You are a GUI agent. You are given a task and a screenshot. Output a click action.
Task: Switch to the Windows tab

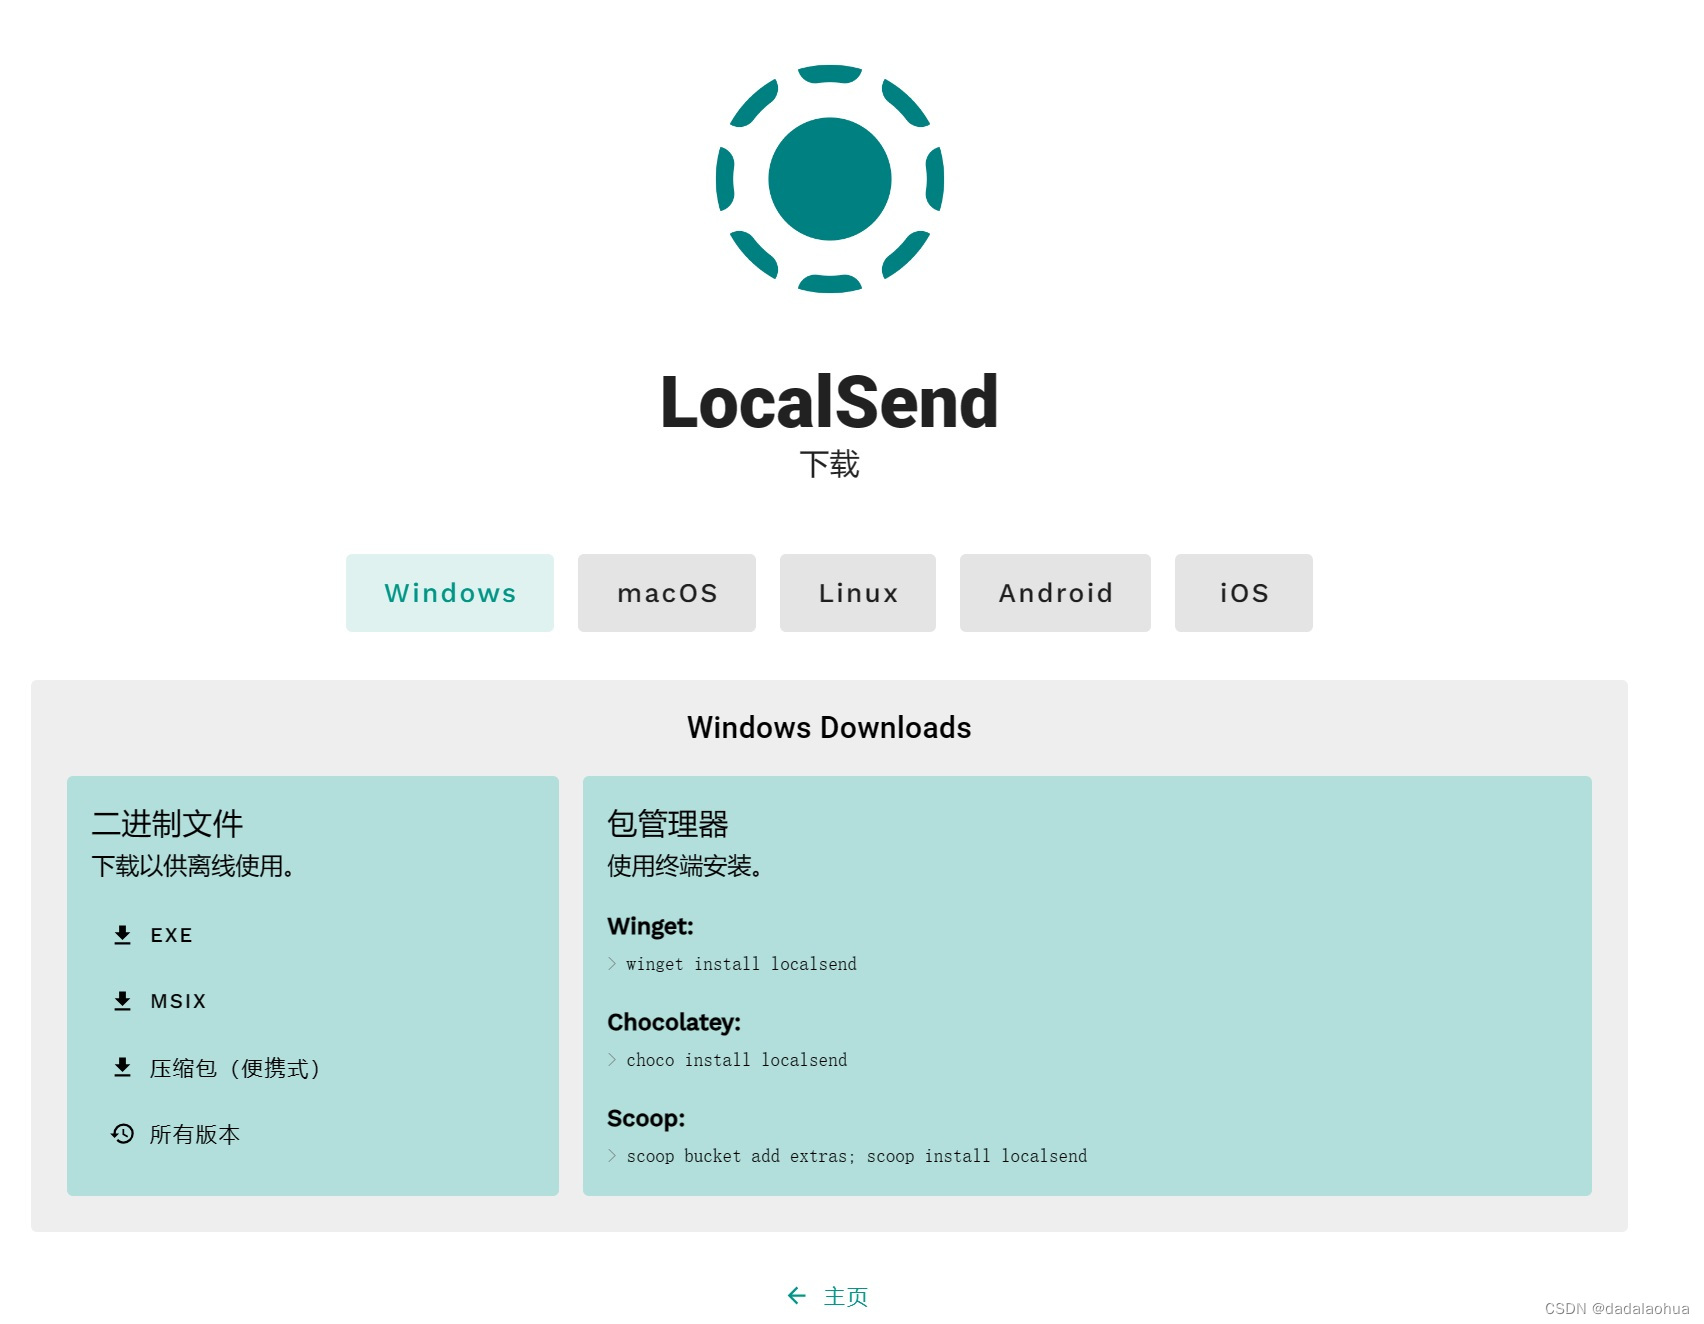pyautogui.click(x=450, y=593)
